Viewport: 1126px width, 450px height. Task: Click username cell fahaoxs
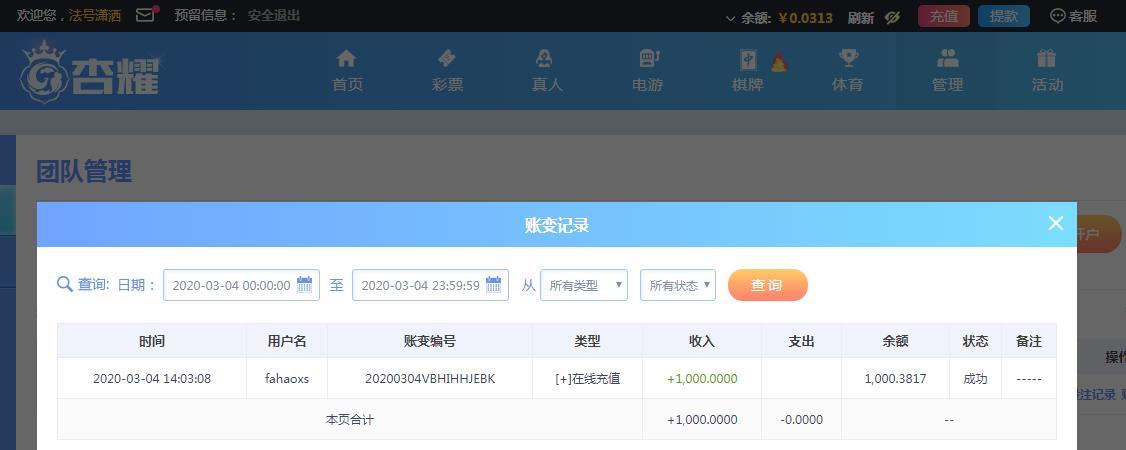287,378
